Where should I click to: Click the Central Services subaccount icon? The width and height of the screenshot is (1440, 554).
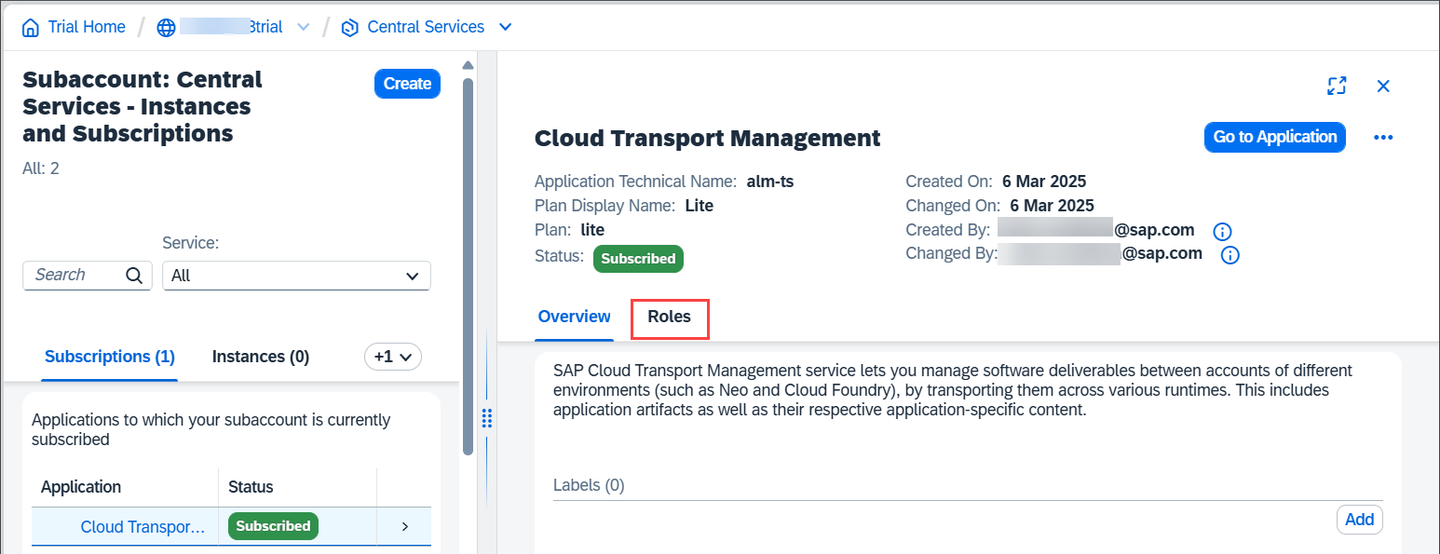[349, 28]
